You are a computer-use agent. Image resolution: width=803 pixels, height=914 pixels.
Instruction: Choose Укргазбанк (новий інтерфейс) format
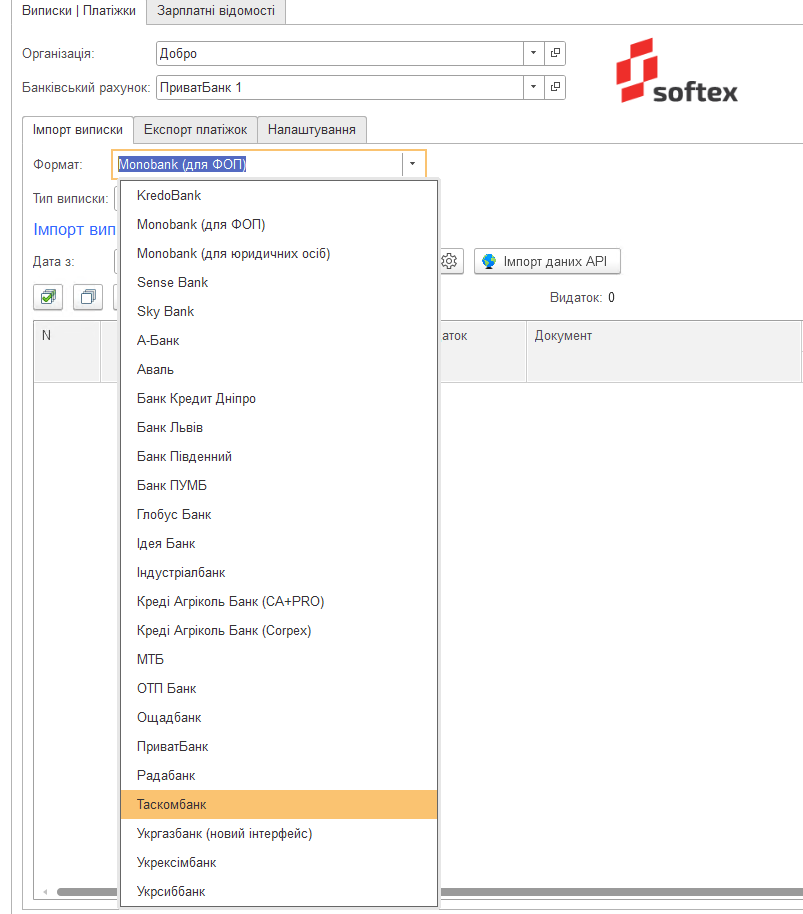(x=279, y=834)
